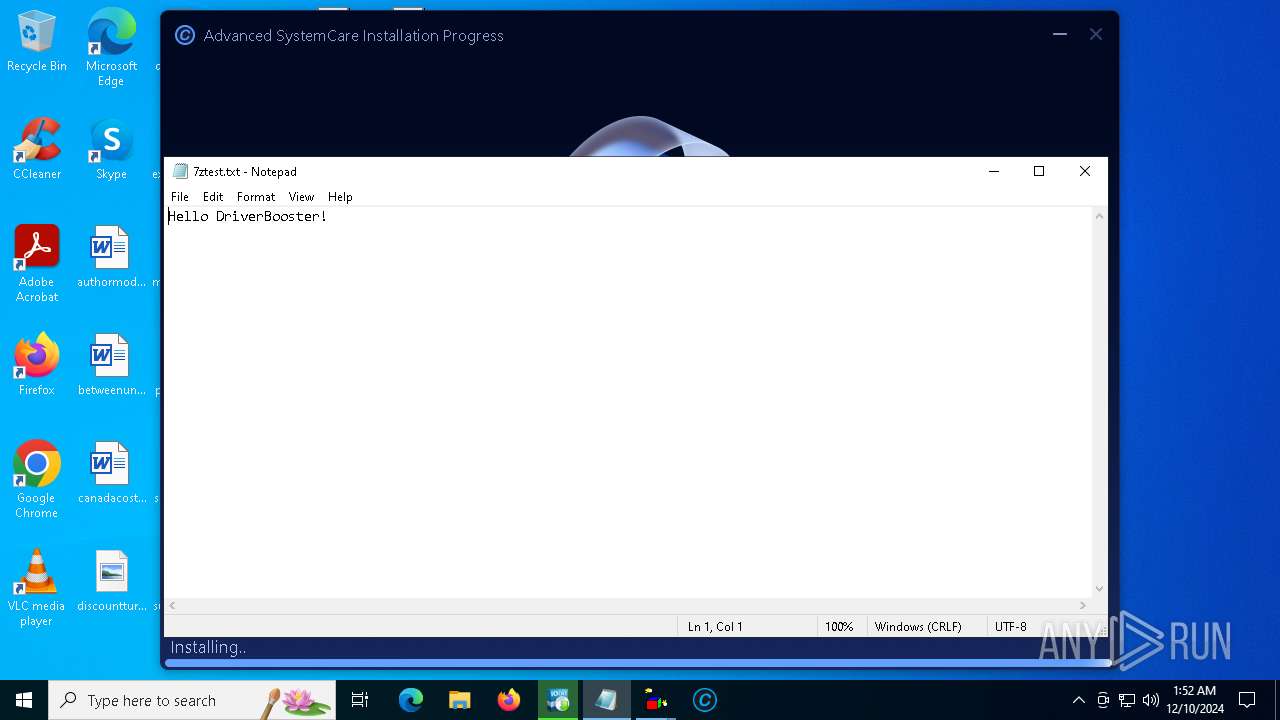This screenshot has height=720, width=1280.
Task: Select the canadacost Word document icon
Action: [x=111, y=473]
